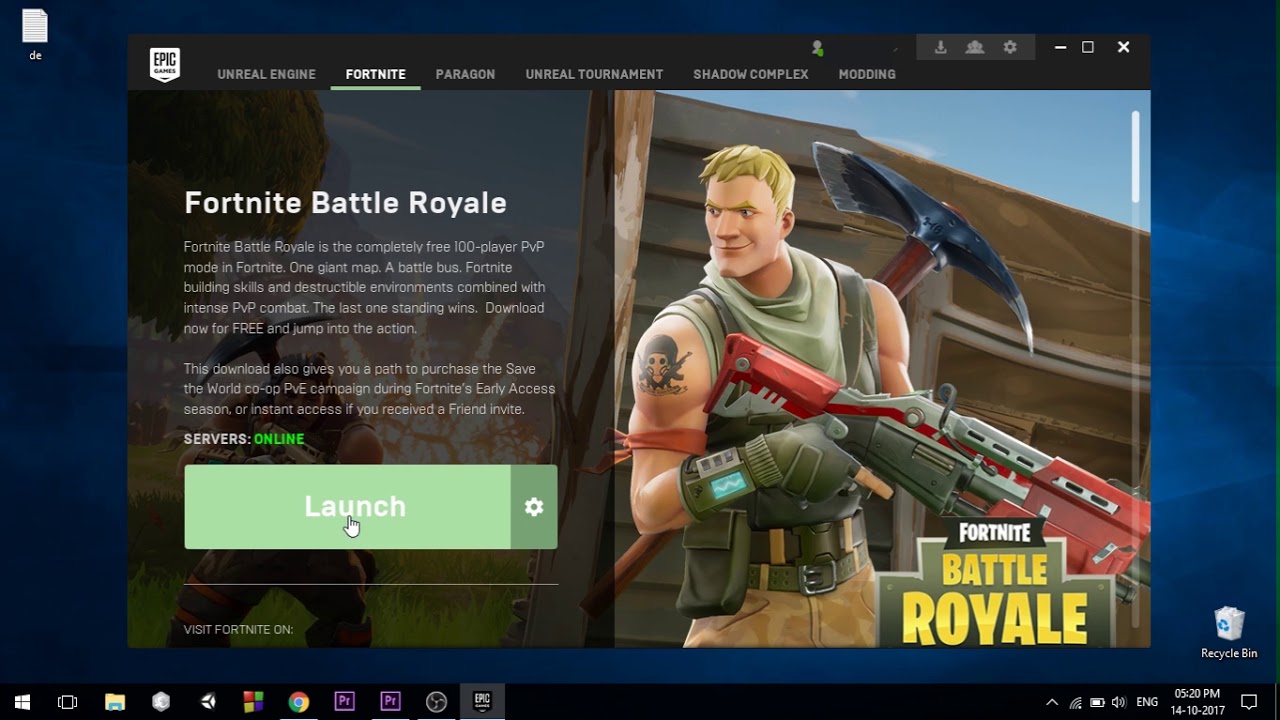The height and width of the screenshot is (720, 1280).
Task: Close the Epic Games Launcher window
Action: click(1123, 47)
